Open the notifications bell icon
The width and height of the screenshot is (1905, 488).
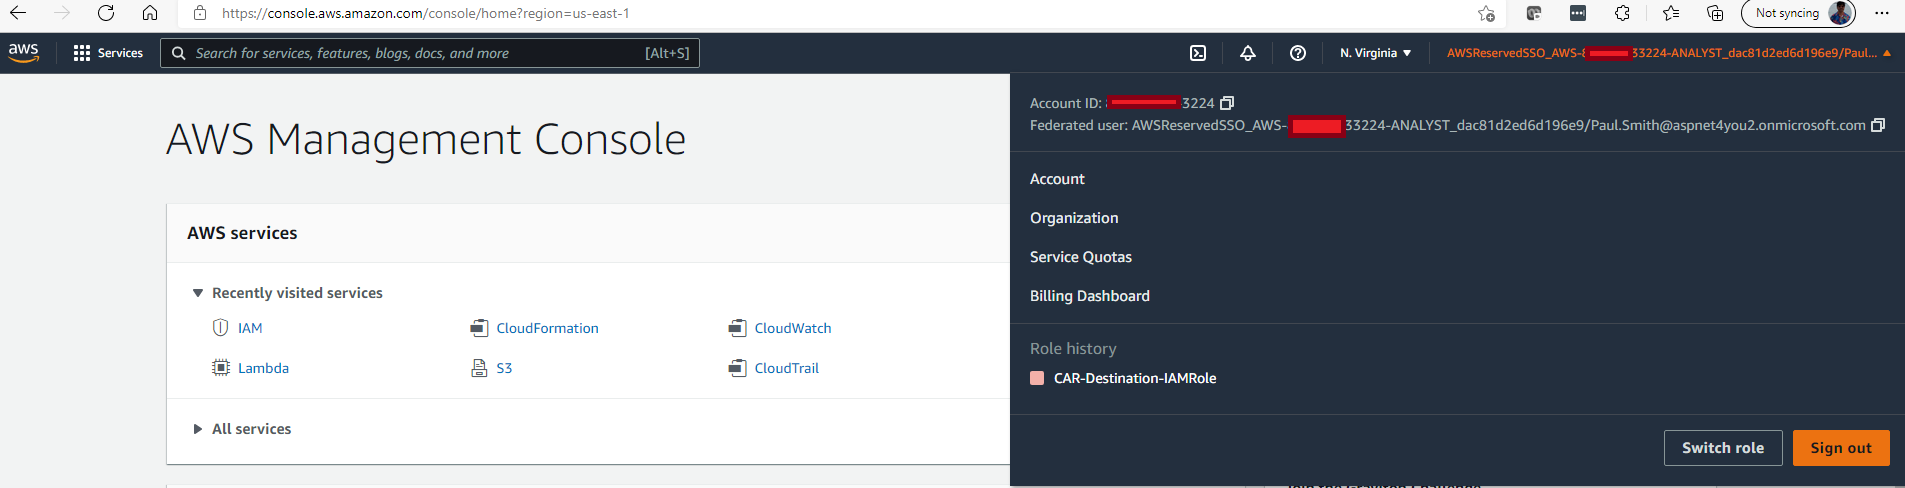click(x=1248, y=53)
